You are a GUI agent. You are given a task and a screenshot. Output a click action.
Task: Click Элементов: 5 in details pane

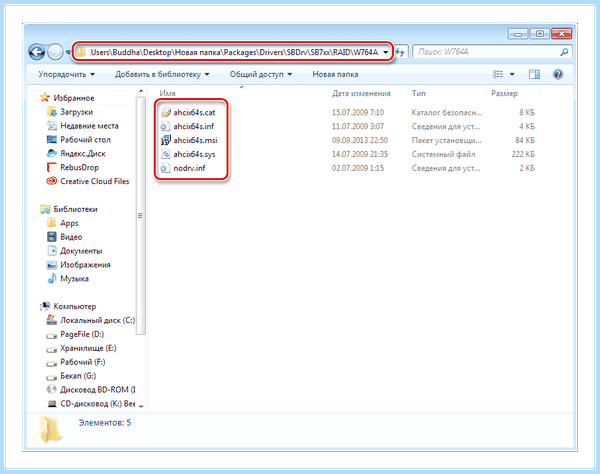click(x=105, y=423)
